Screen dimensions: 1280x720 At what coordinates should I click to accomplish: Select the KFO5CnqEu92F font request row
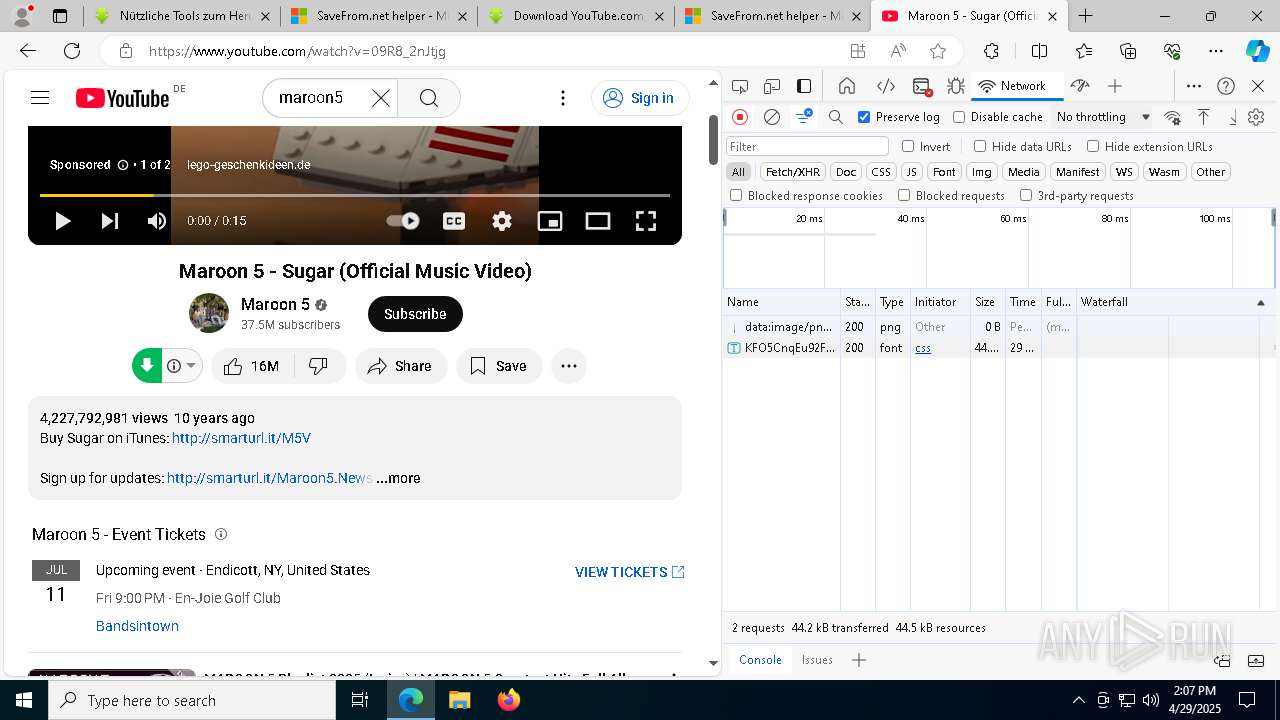(x=1001, y=348)
